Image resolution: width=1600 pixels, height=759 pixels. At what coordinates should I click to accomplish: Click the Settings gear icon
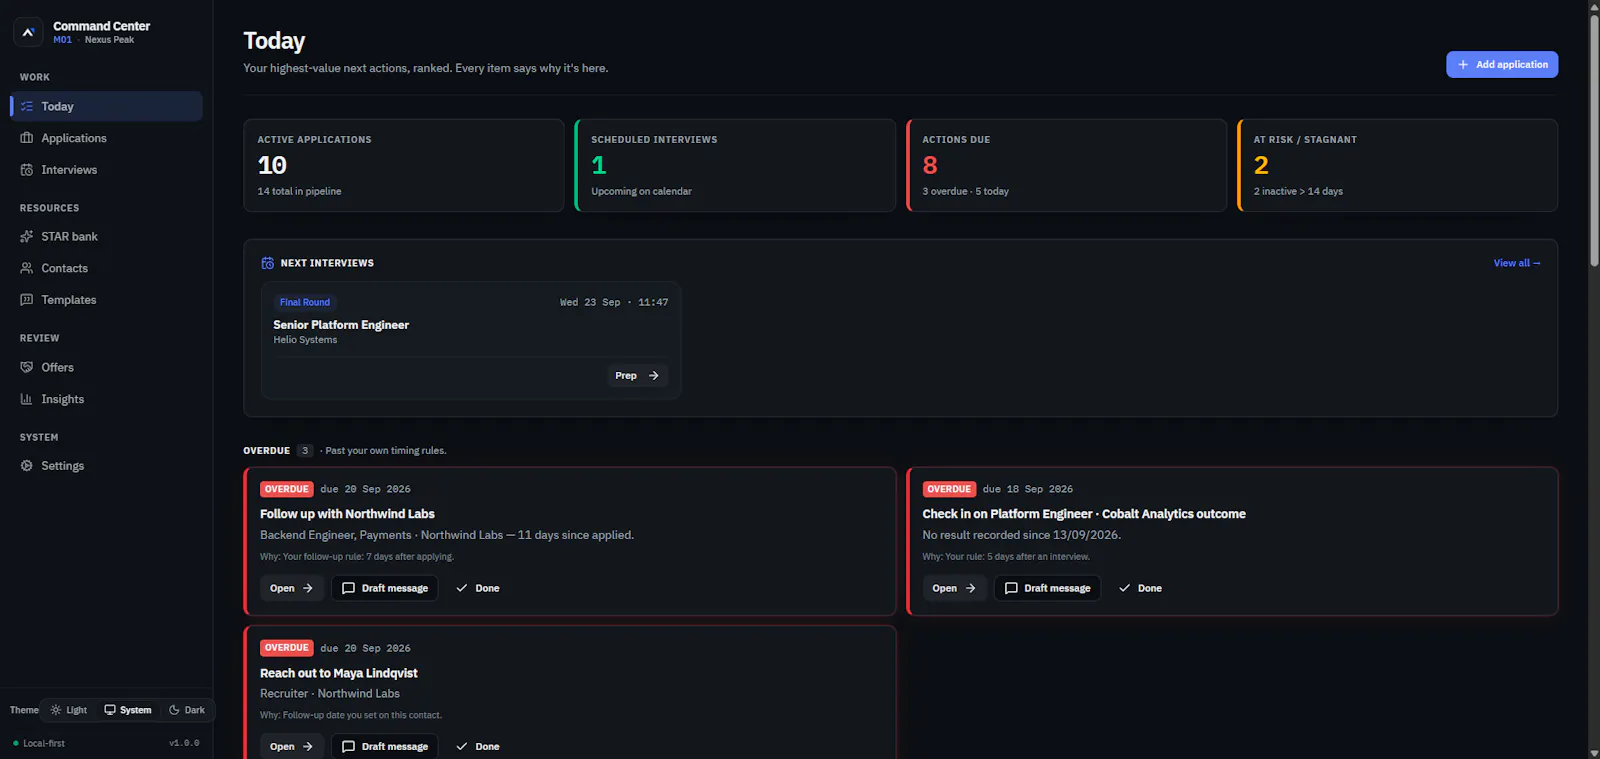pos(27,466)
